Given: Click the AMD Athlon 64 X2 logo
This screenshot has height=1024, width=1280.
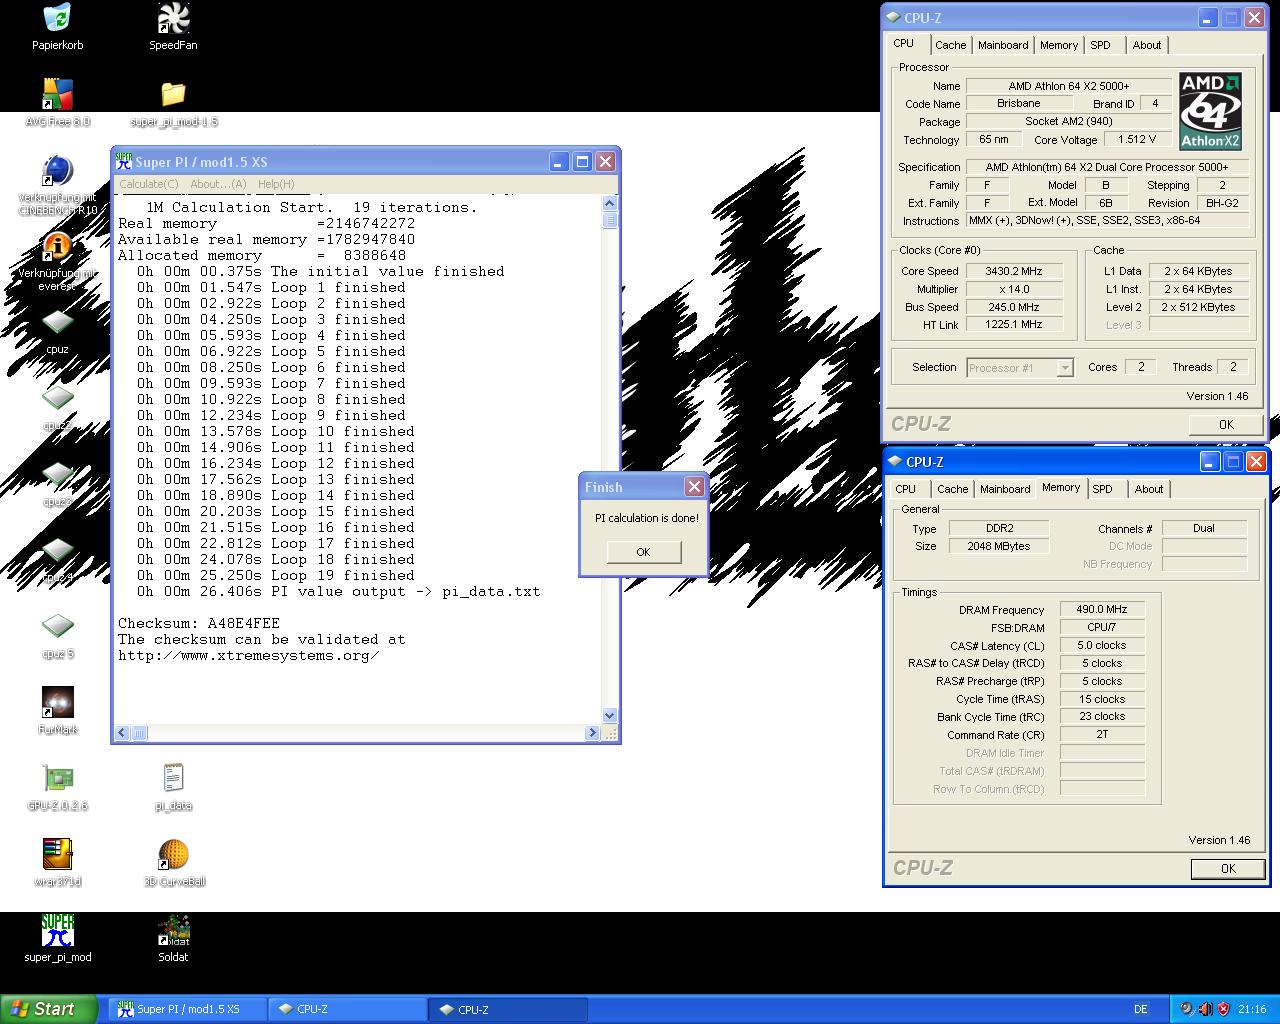Looking at the screenshot, I should (1210, 110).
